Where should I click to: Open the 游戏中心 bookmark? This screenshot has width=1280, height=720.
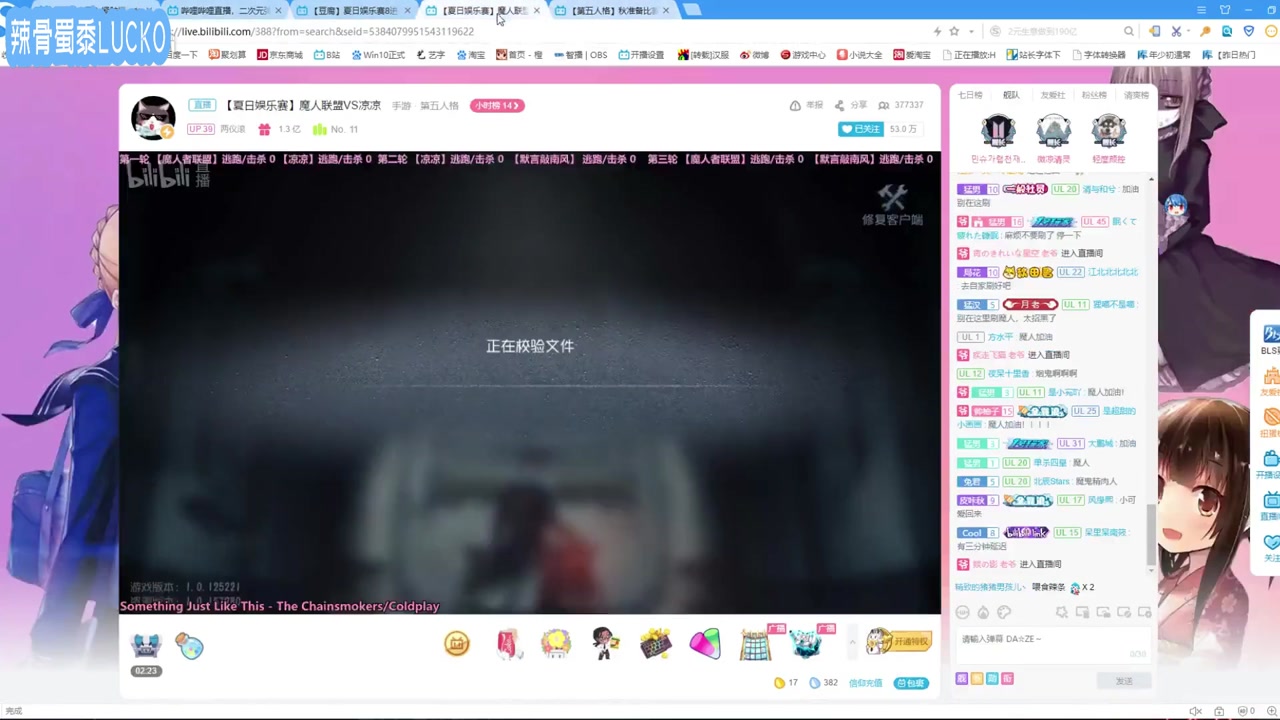point(803,55)
